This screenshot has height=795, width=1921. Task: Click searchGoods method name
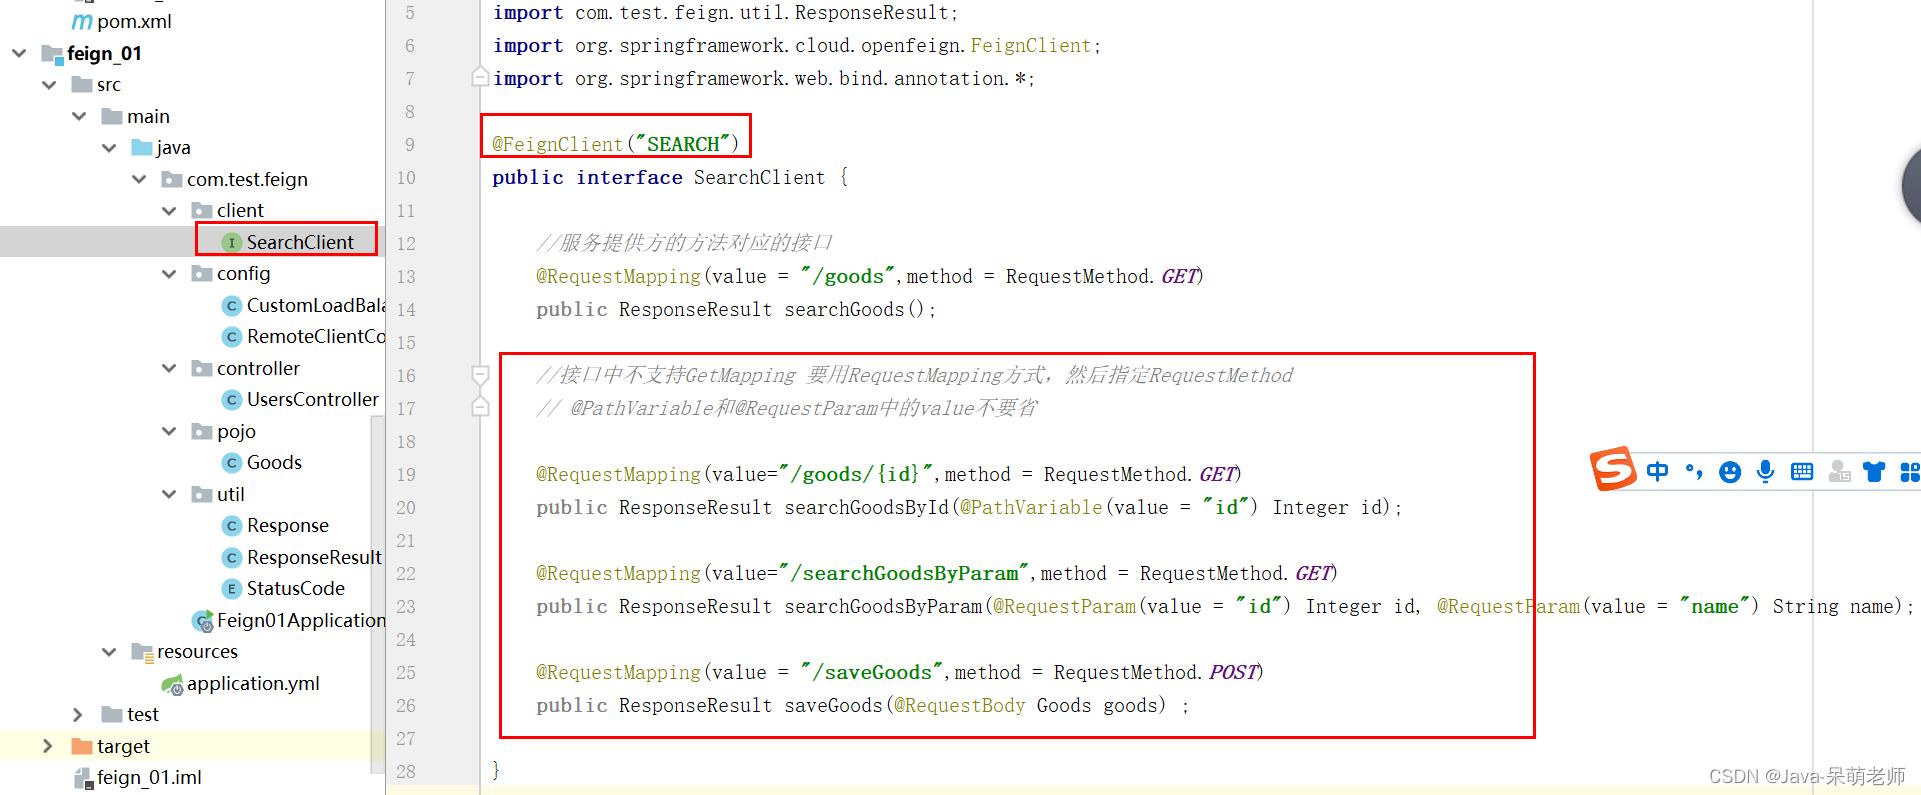[x=844, y=309]
